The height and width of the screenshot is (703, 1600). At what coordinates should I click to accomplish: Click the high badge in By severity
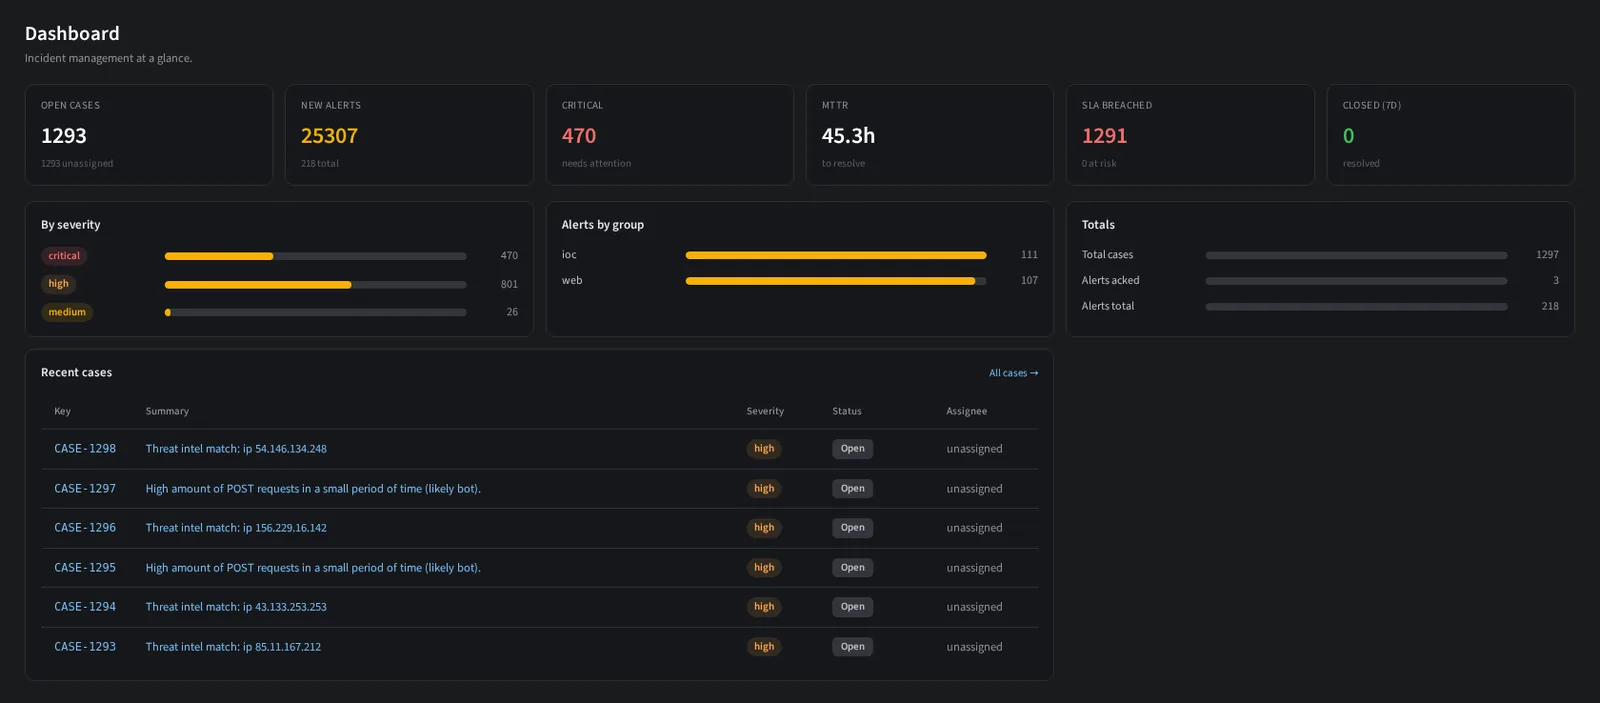(x=59, y=284)
